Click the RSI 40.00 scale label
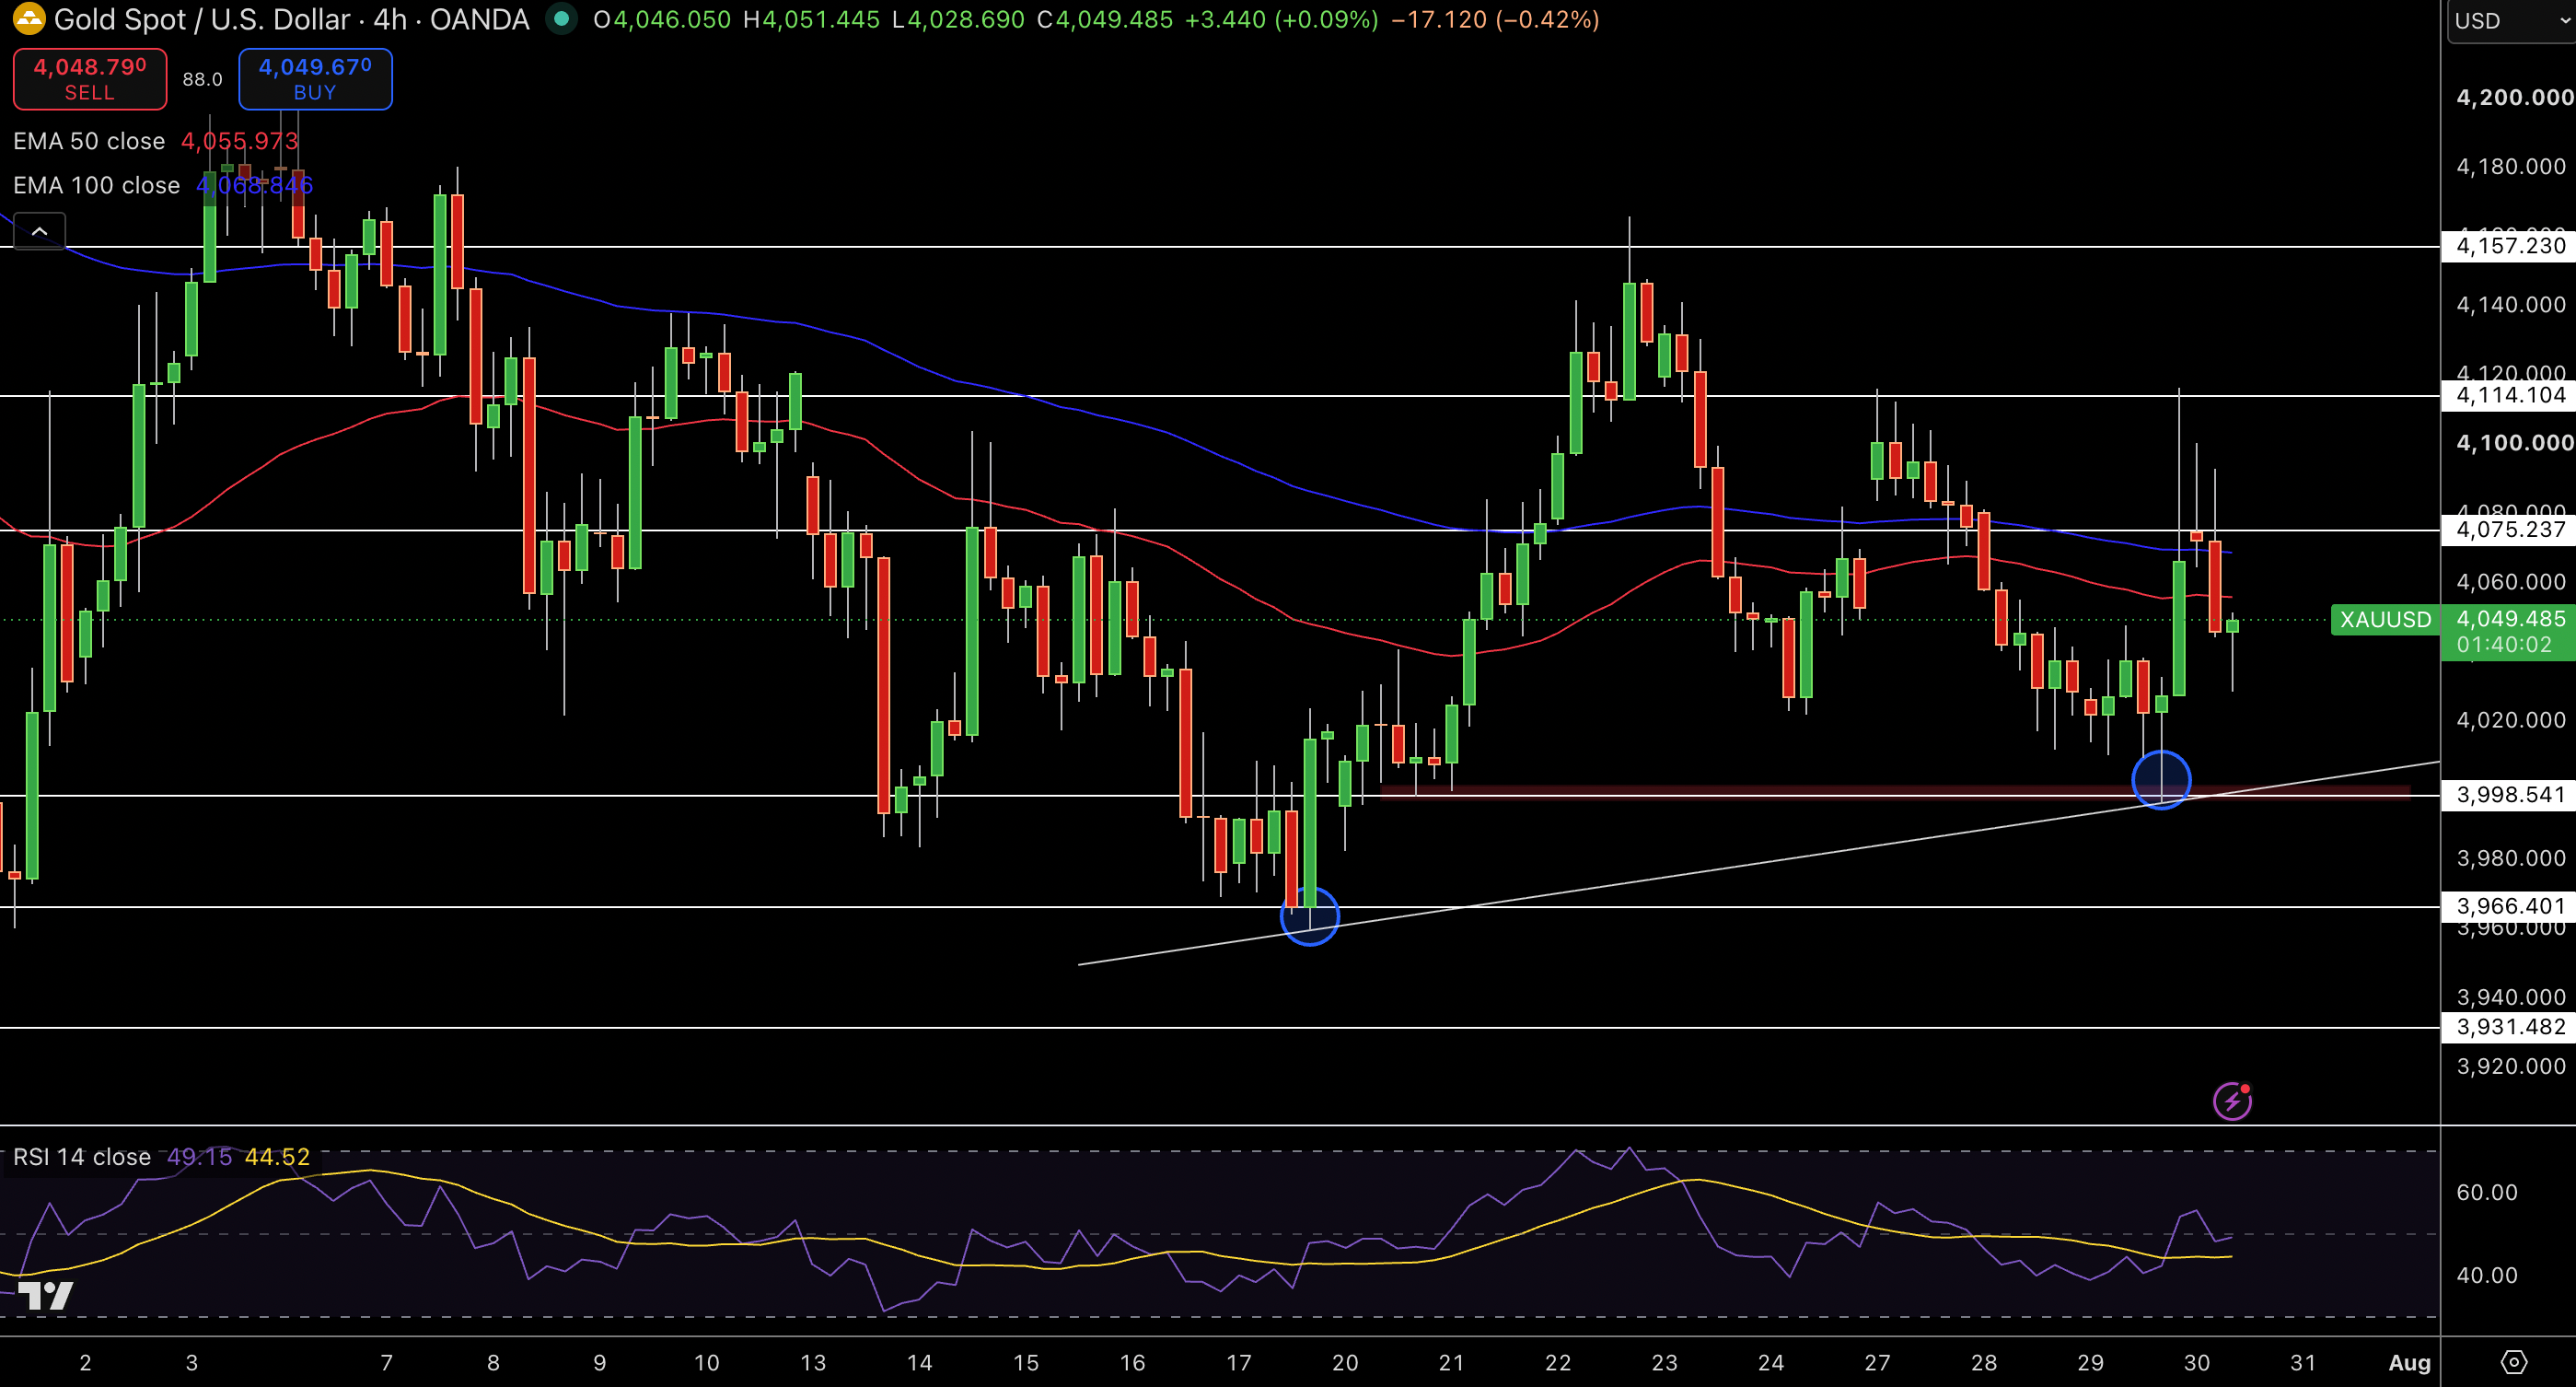Image resolution: width=2576 pixels, height=1387 pixels. [x=2487, y=1275]
